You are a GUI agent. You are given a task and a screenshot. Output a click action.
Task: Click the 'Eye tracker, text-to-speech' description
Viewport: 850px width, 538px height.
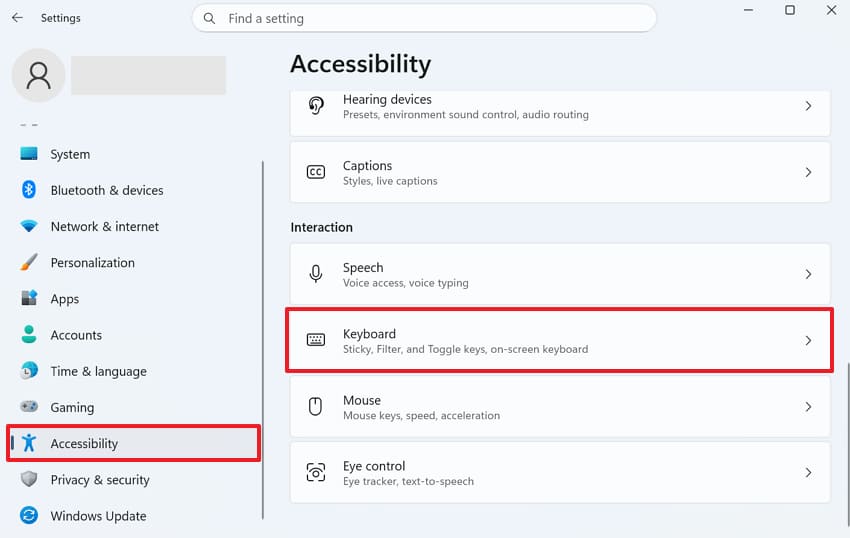[408, 481]
